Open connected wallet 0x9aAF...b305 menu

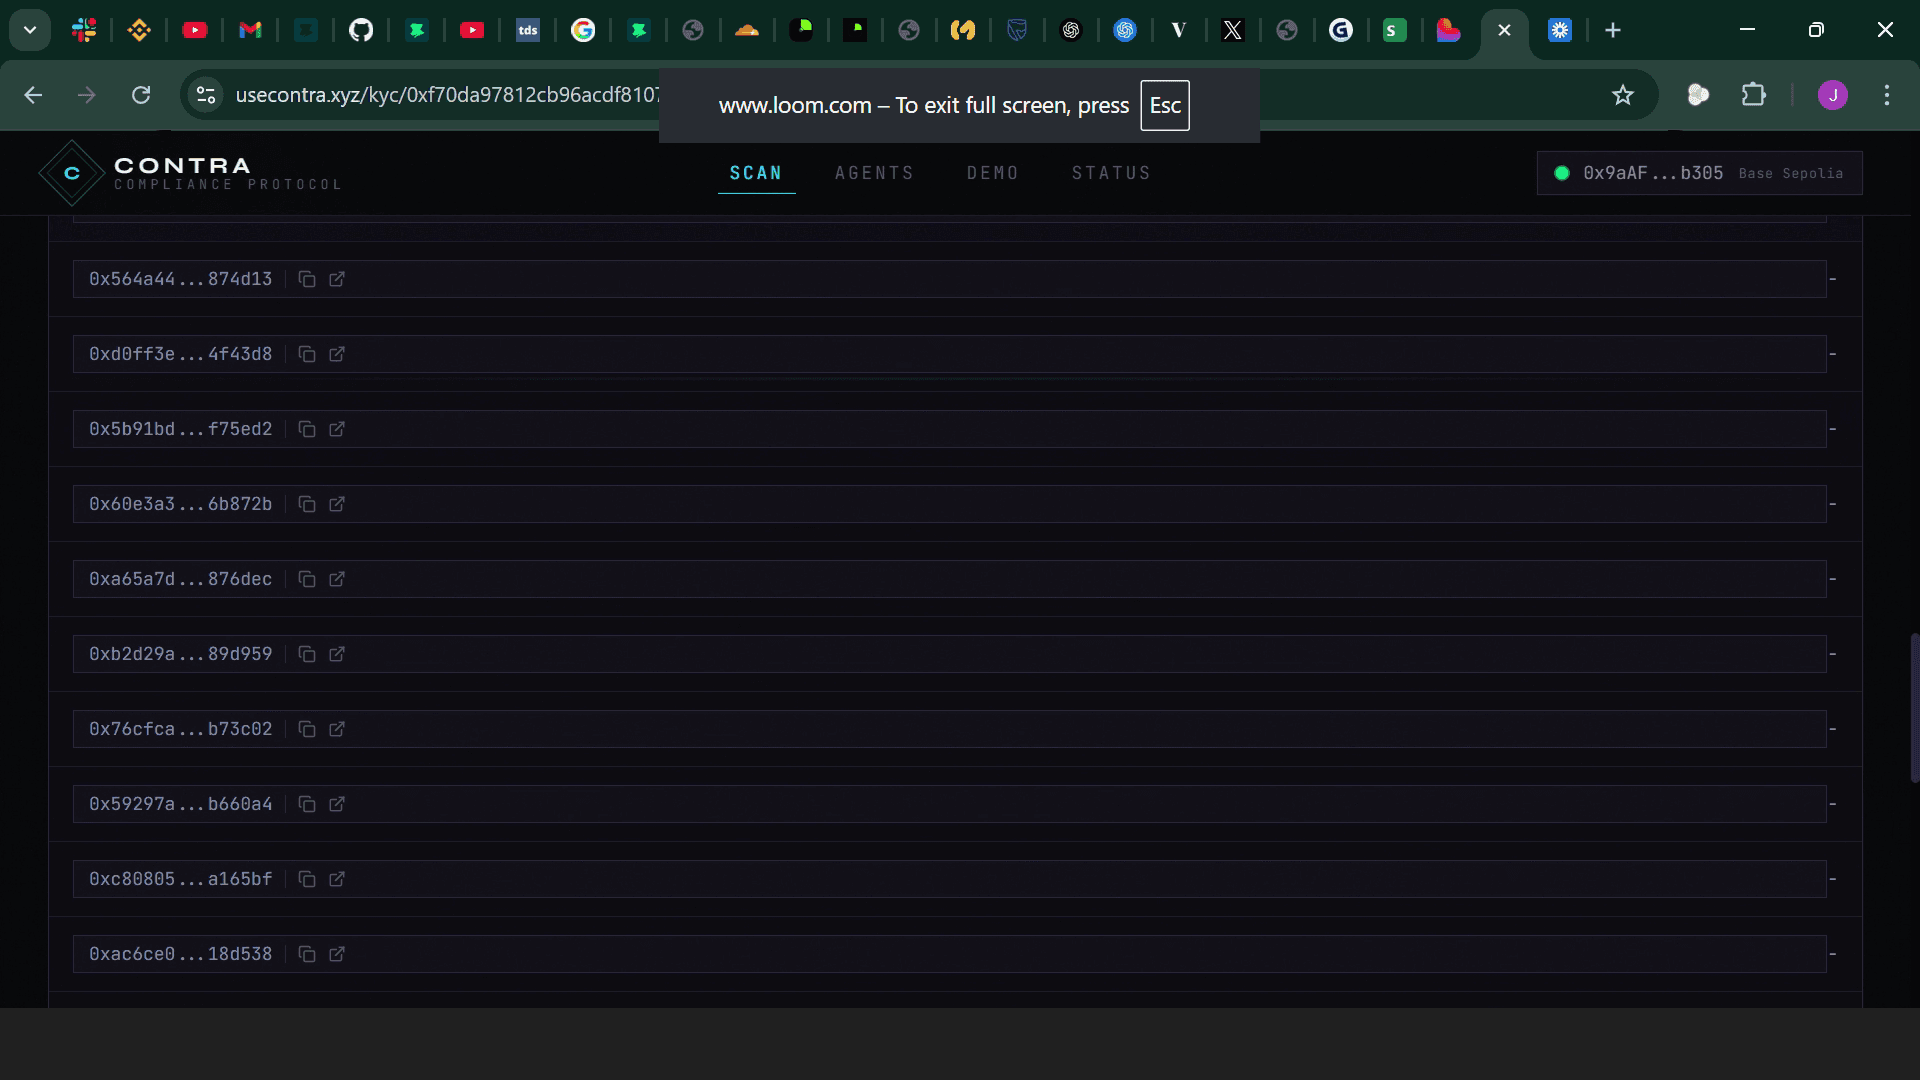[1699, 173]
